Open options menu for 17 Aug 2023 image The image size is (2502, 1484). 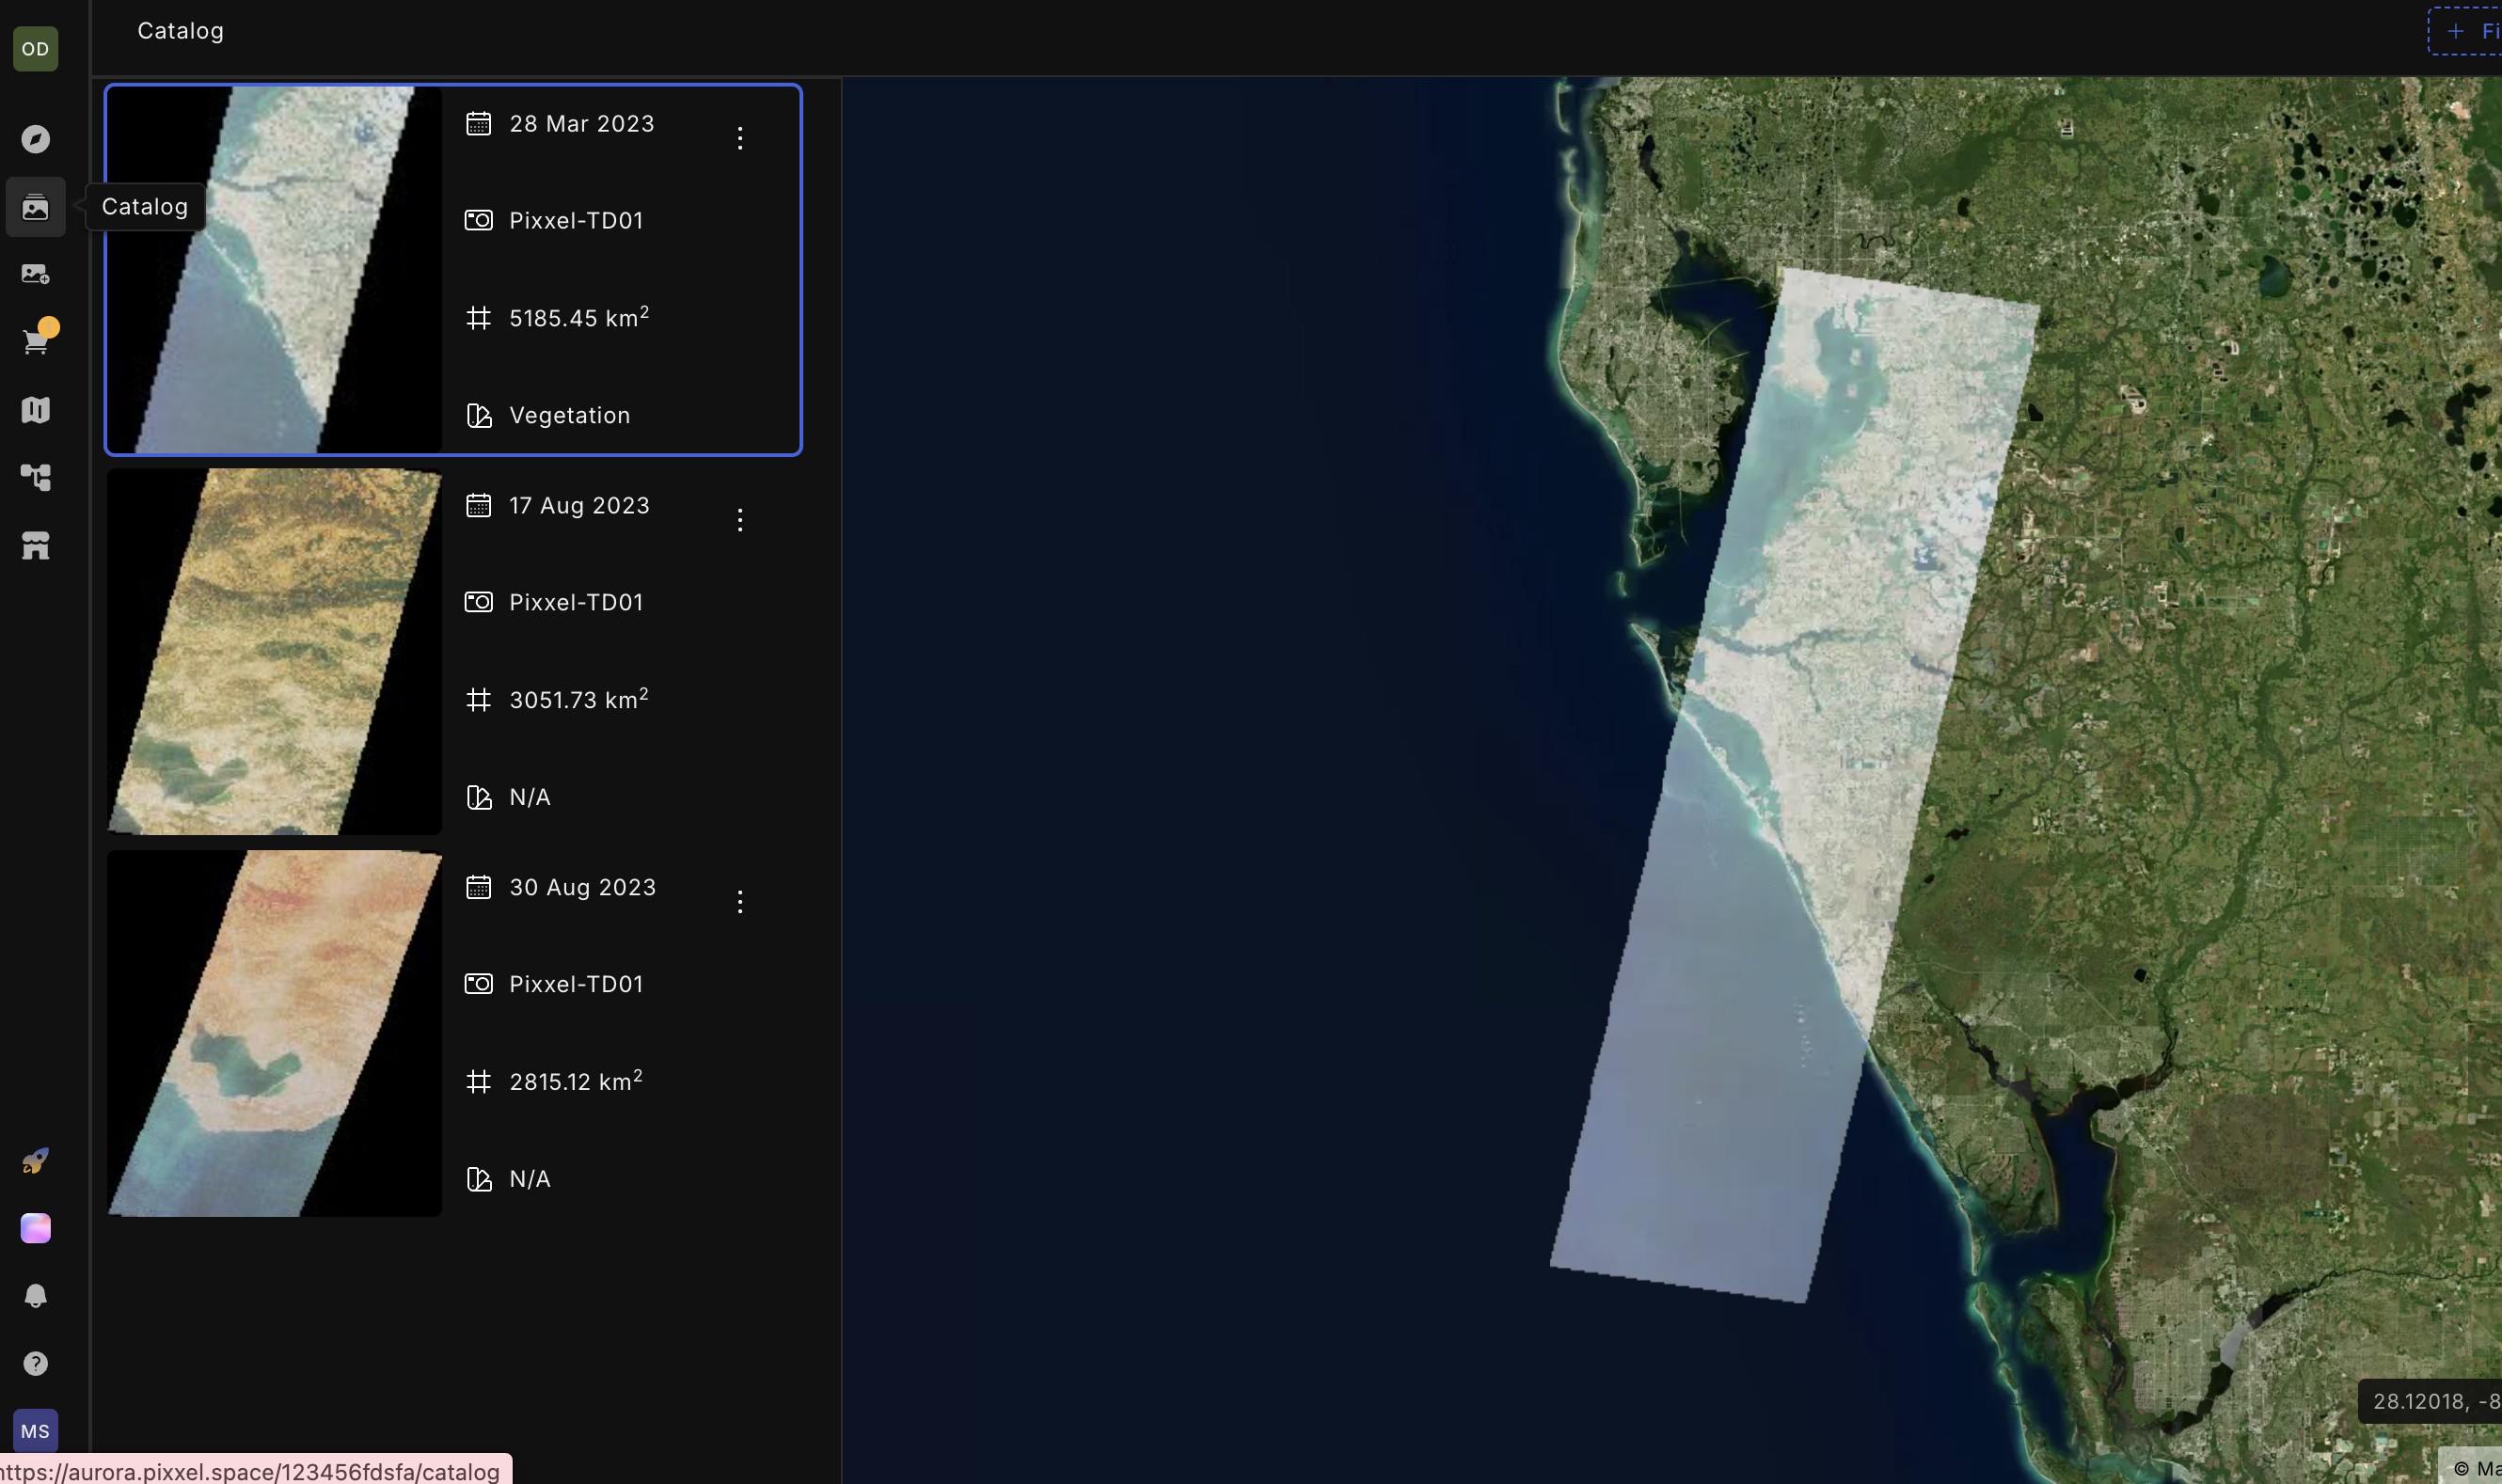[x=740, y=520]
